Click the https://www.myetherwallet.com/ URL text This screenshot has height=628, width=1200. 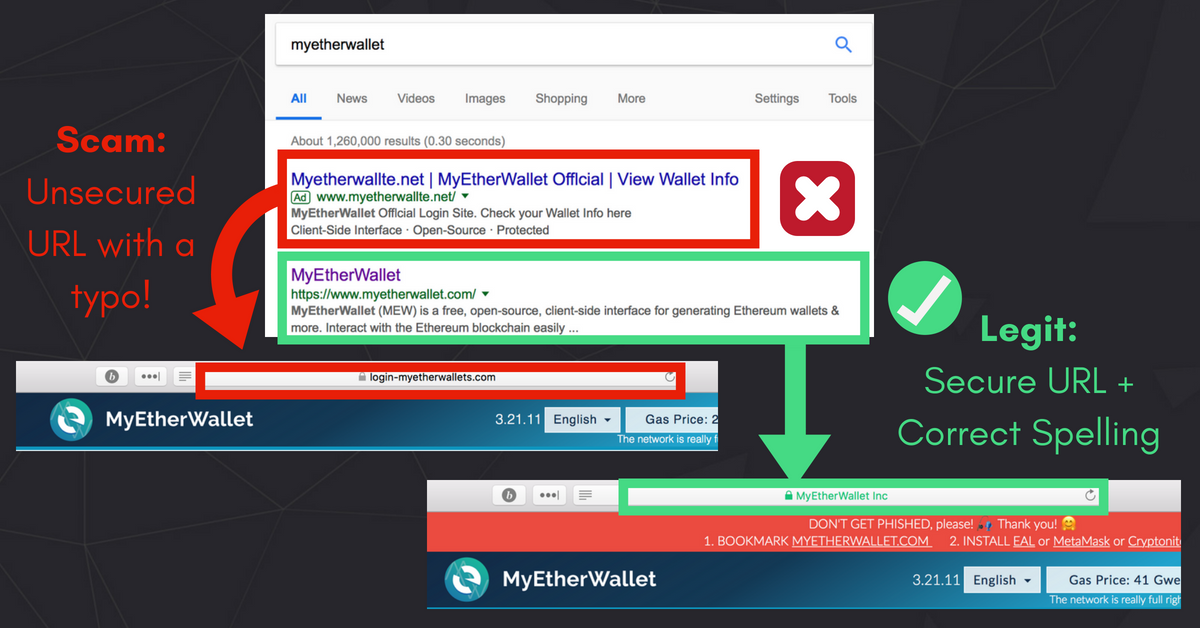[383, 295]
